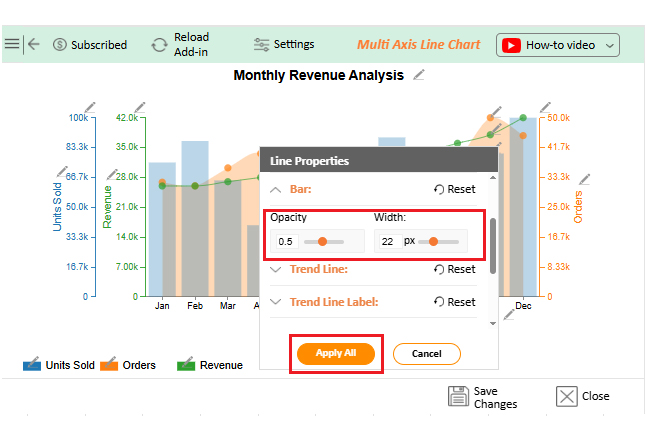Click the Orders legend edit icon
The image size is (646, 446).
point(109,364)
